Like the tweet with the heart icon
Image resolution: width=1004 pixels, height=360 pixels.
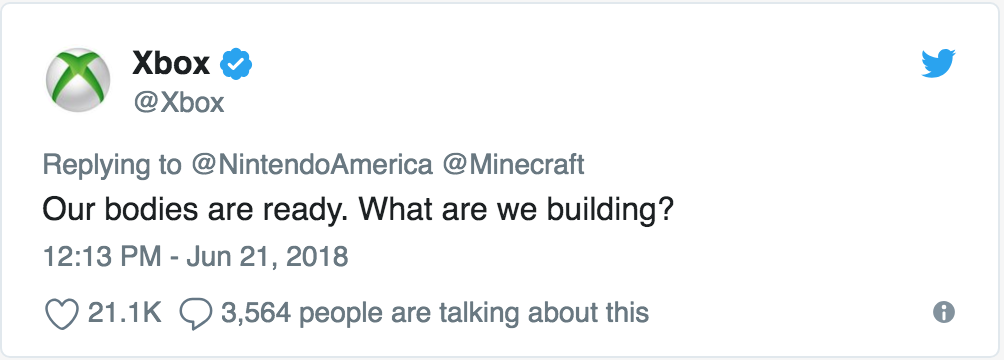click(62, 313)
